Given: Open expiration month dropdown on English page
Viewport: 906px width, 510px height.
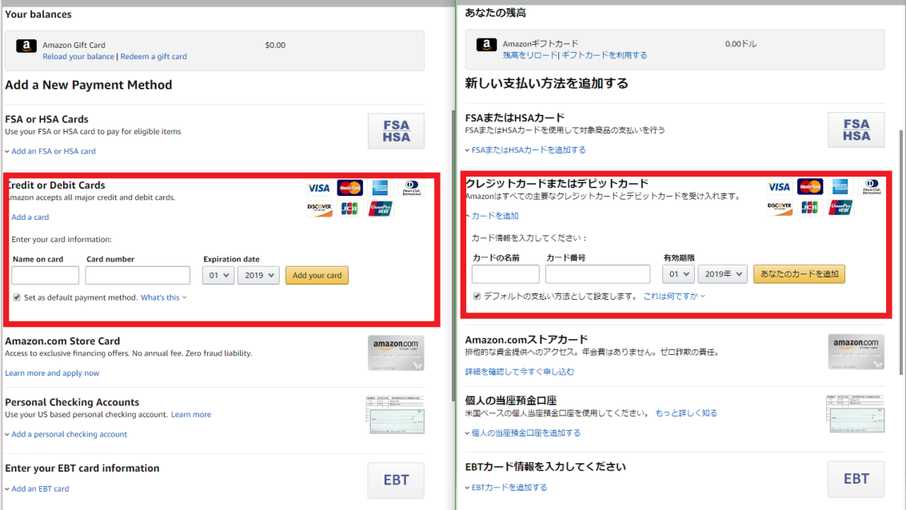Looking at the screenshot, I should click(x=218, y=276).
